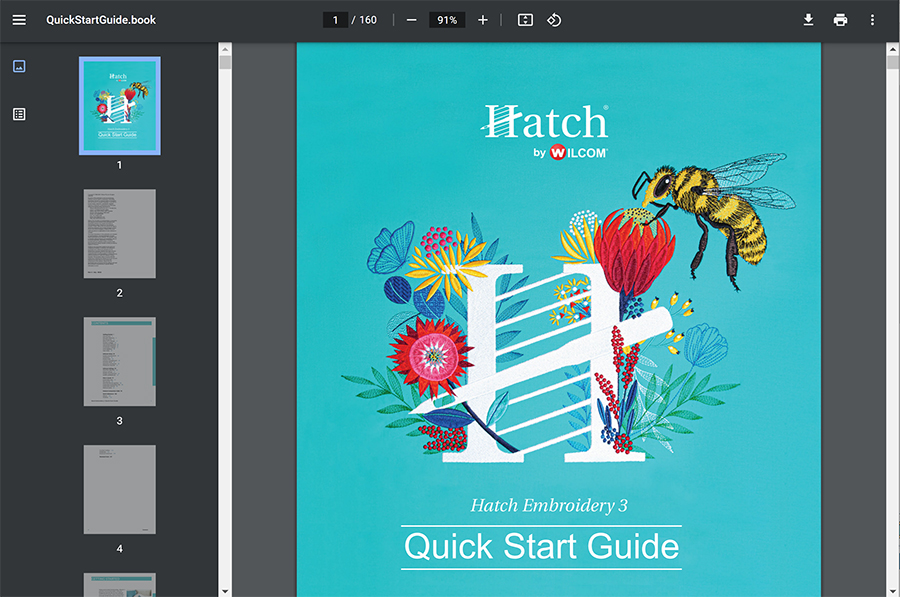Switch to the document outline view

point(18,113)
